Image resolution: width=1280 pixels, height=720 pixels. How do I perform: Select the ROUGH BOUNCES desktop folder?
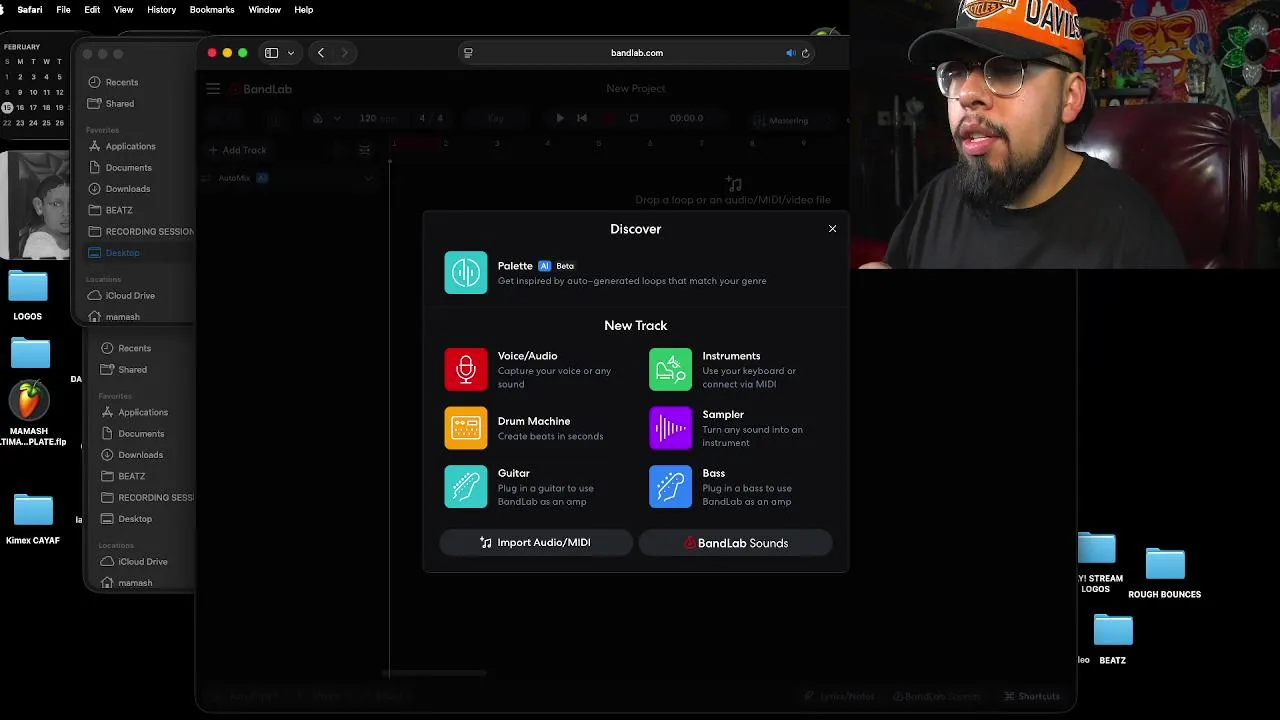click(x=1165, y=564)
